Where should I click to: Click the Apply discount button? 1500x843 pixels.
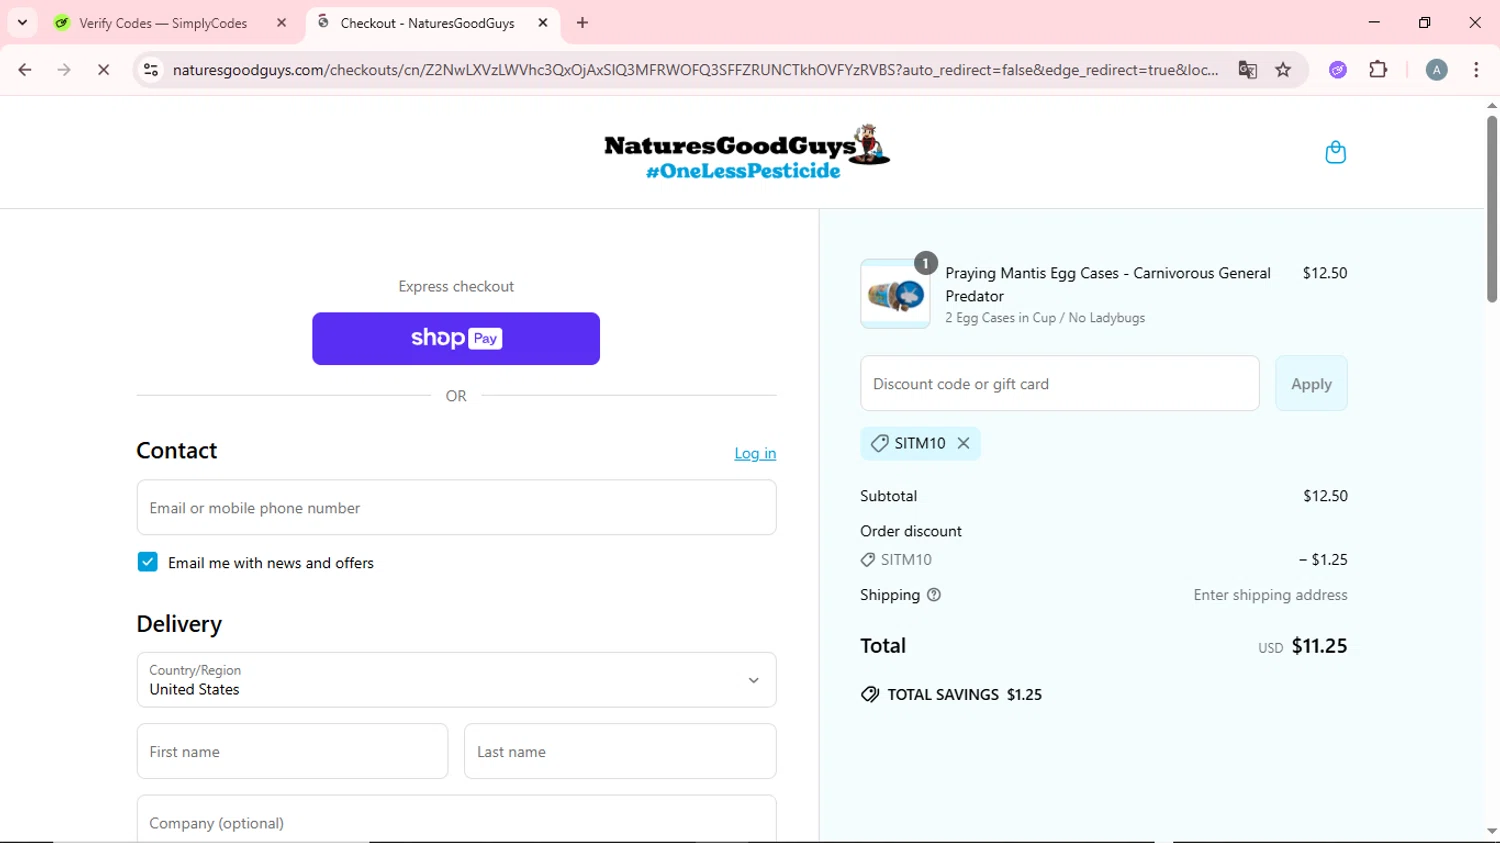click(1311, 384)
